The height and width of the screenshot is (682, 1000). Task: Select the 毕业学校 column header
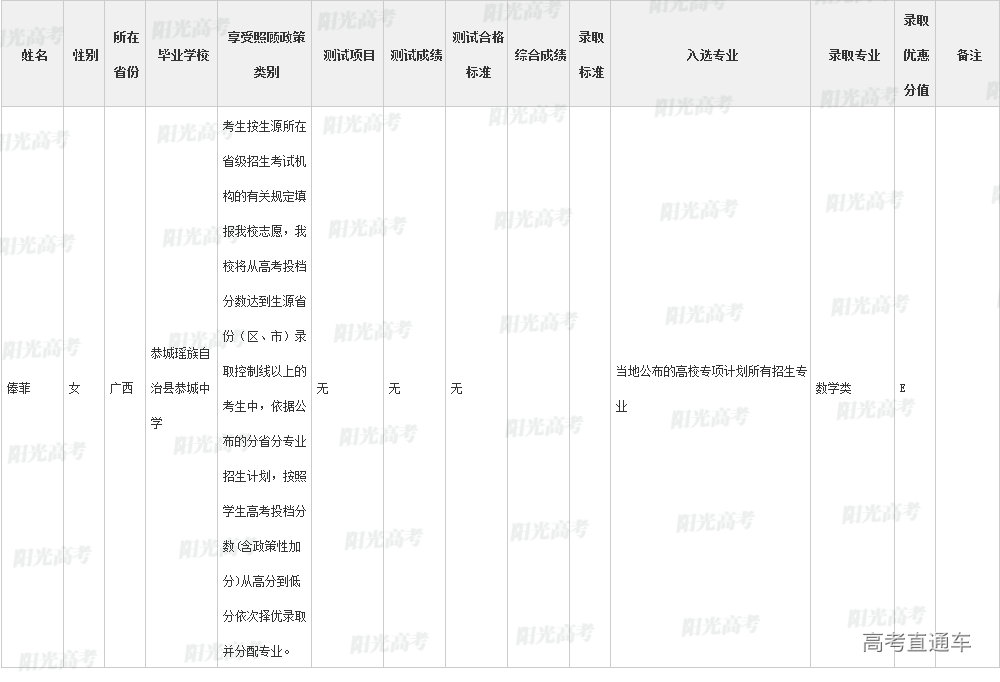(x=182, y=55)
